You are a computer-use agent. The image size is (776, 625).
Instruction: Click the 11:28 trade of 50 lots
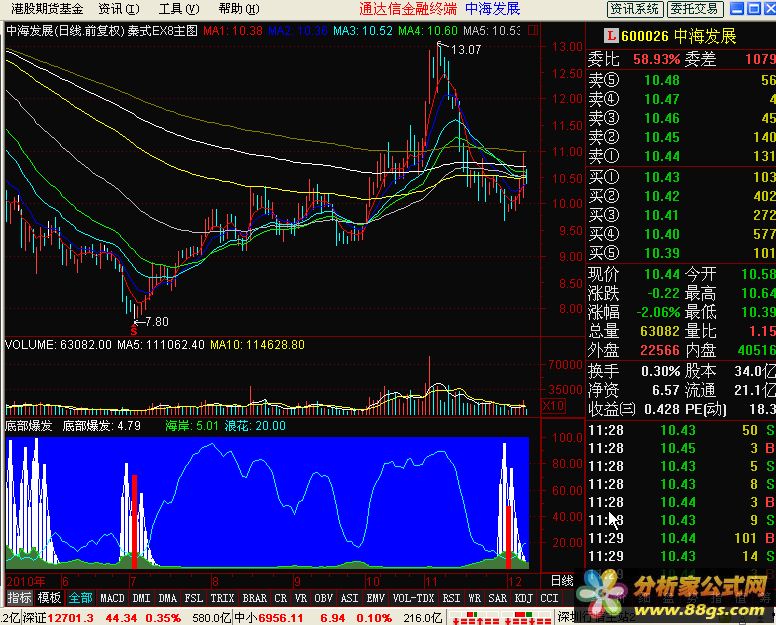point(681,430)
